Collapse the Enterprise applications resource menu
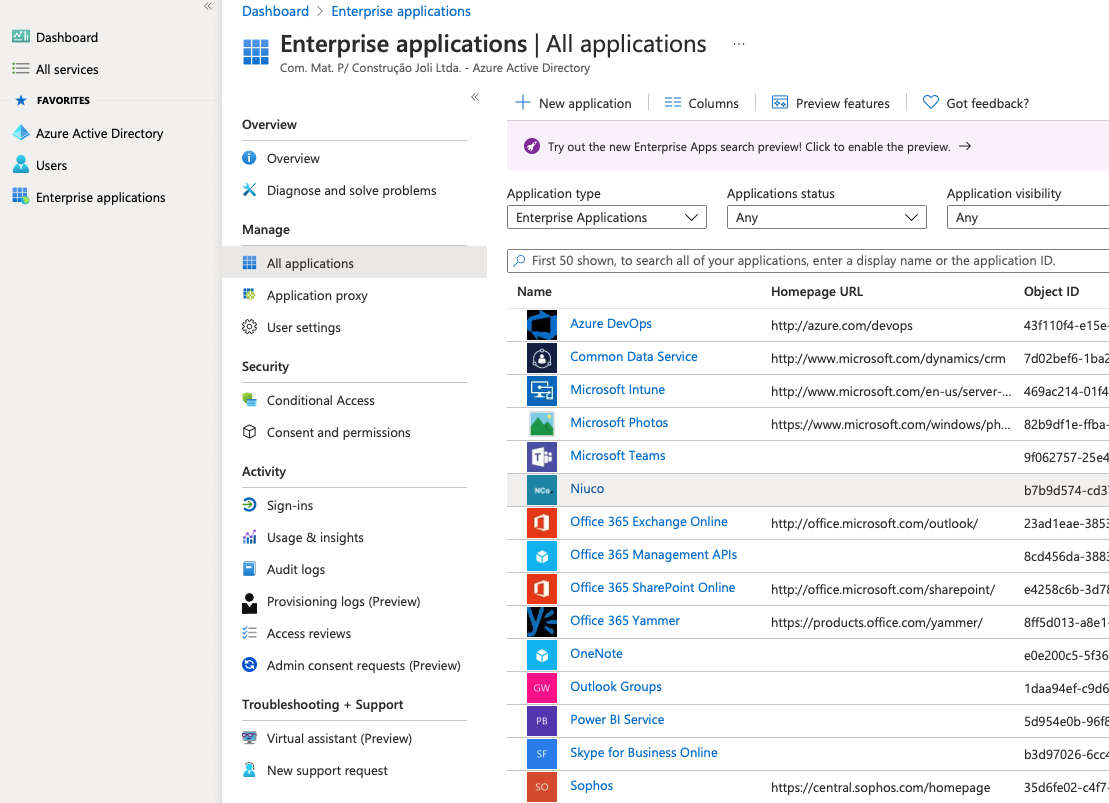Viewport: 1109px width, 803px height. [475, 97]
